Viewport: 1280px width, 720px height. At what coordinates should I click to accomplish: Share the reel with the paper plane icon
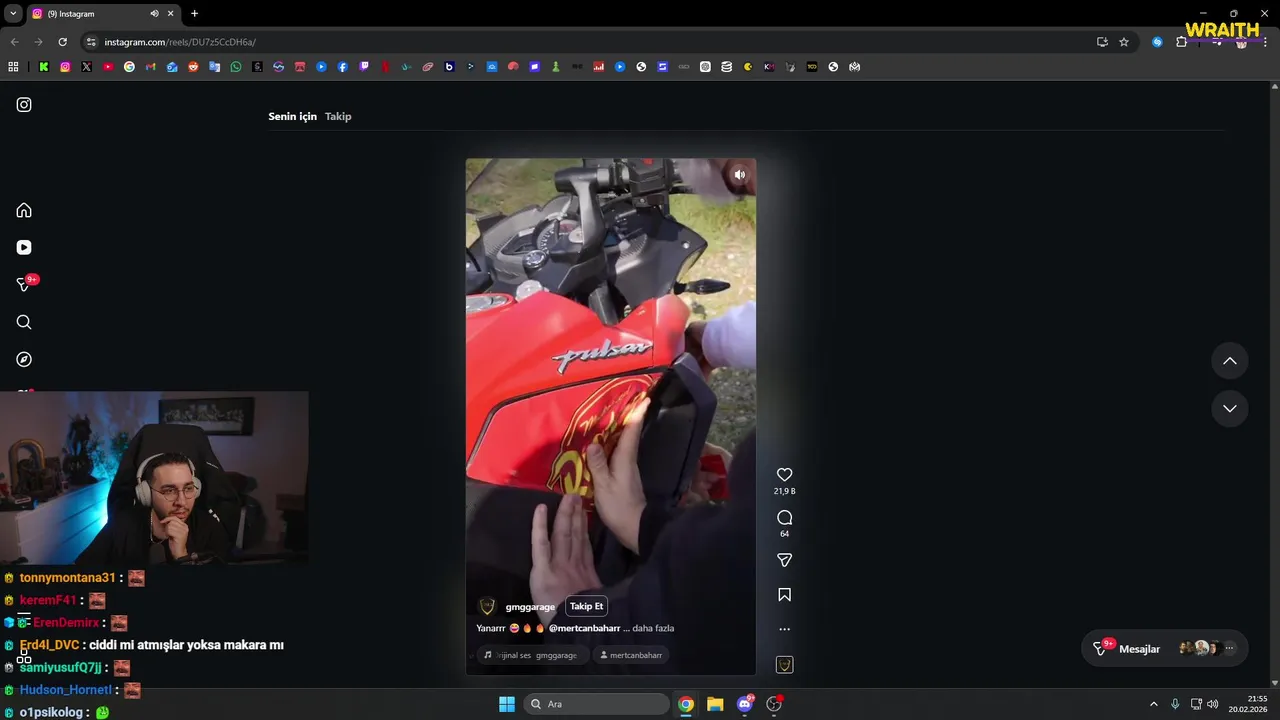pos(784,560)
